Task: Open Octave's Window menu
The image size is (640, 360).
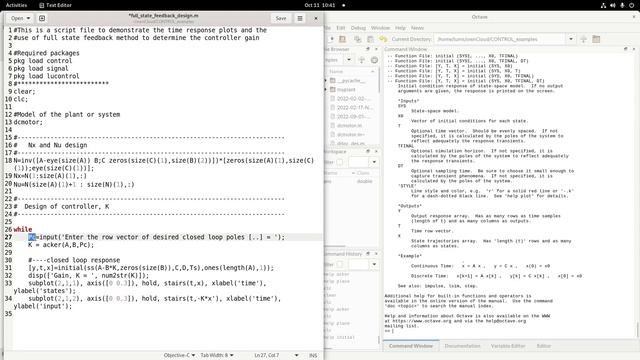Action: [x=380, y=28]
